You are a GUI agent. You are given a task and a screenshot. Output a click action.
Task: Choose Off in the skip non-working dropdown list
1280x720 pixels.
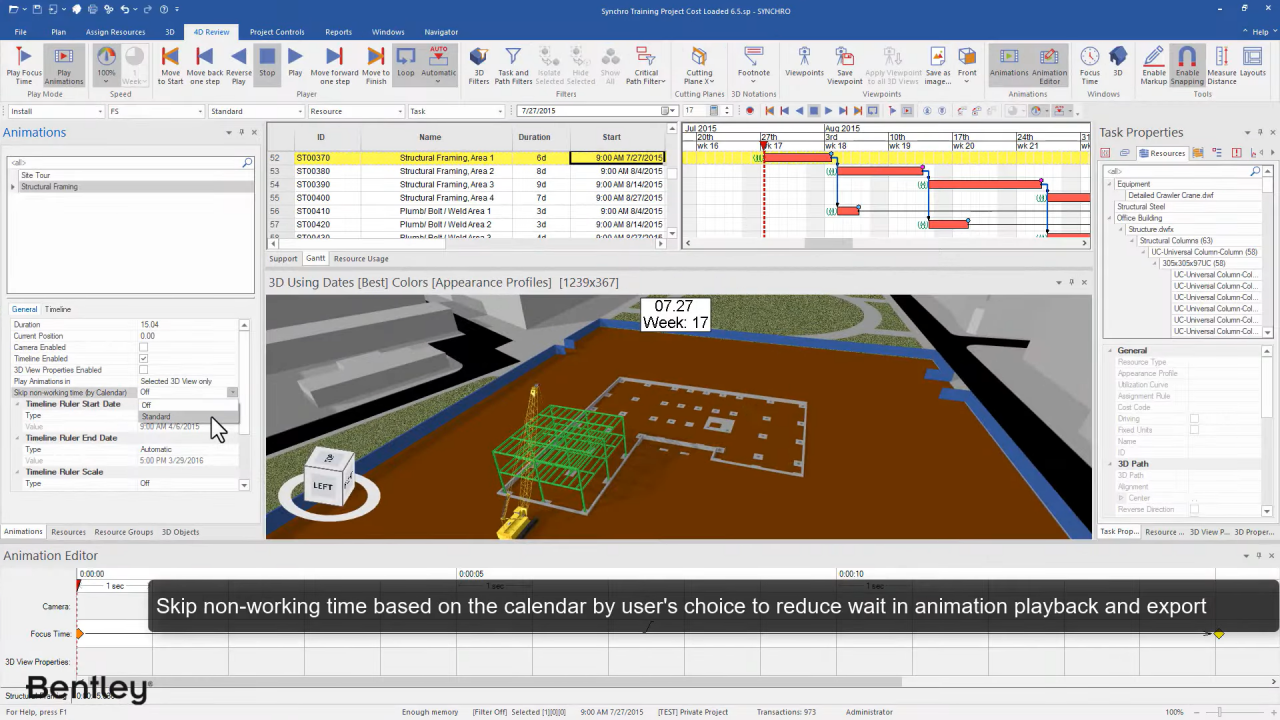coord(188,405)
